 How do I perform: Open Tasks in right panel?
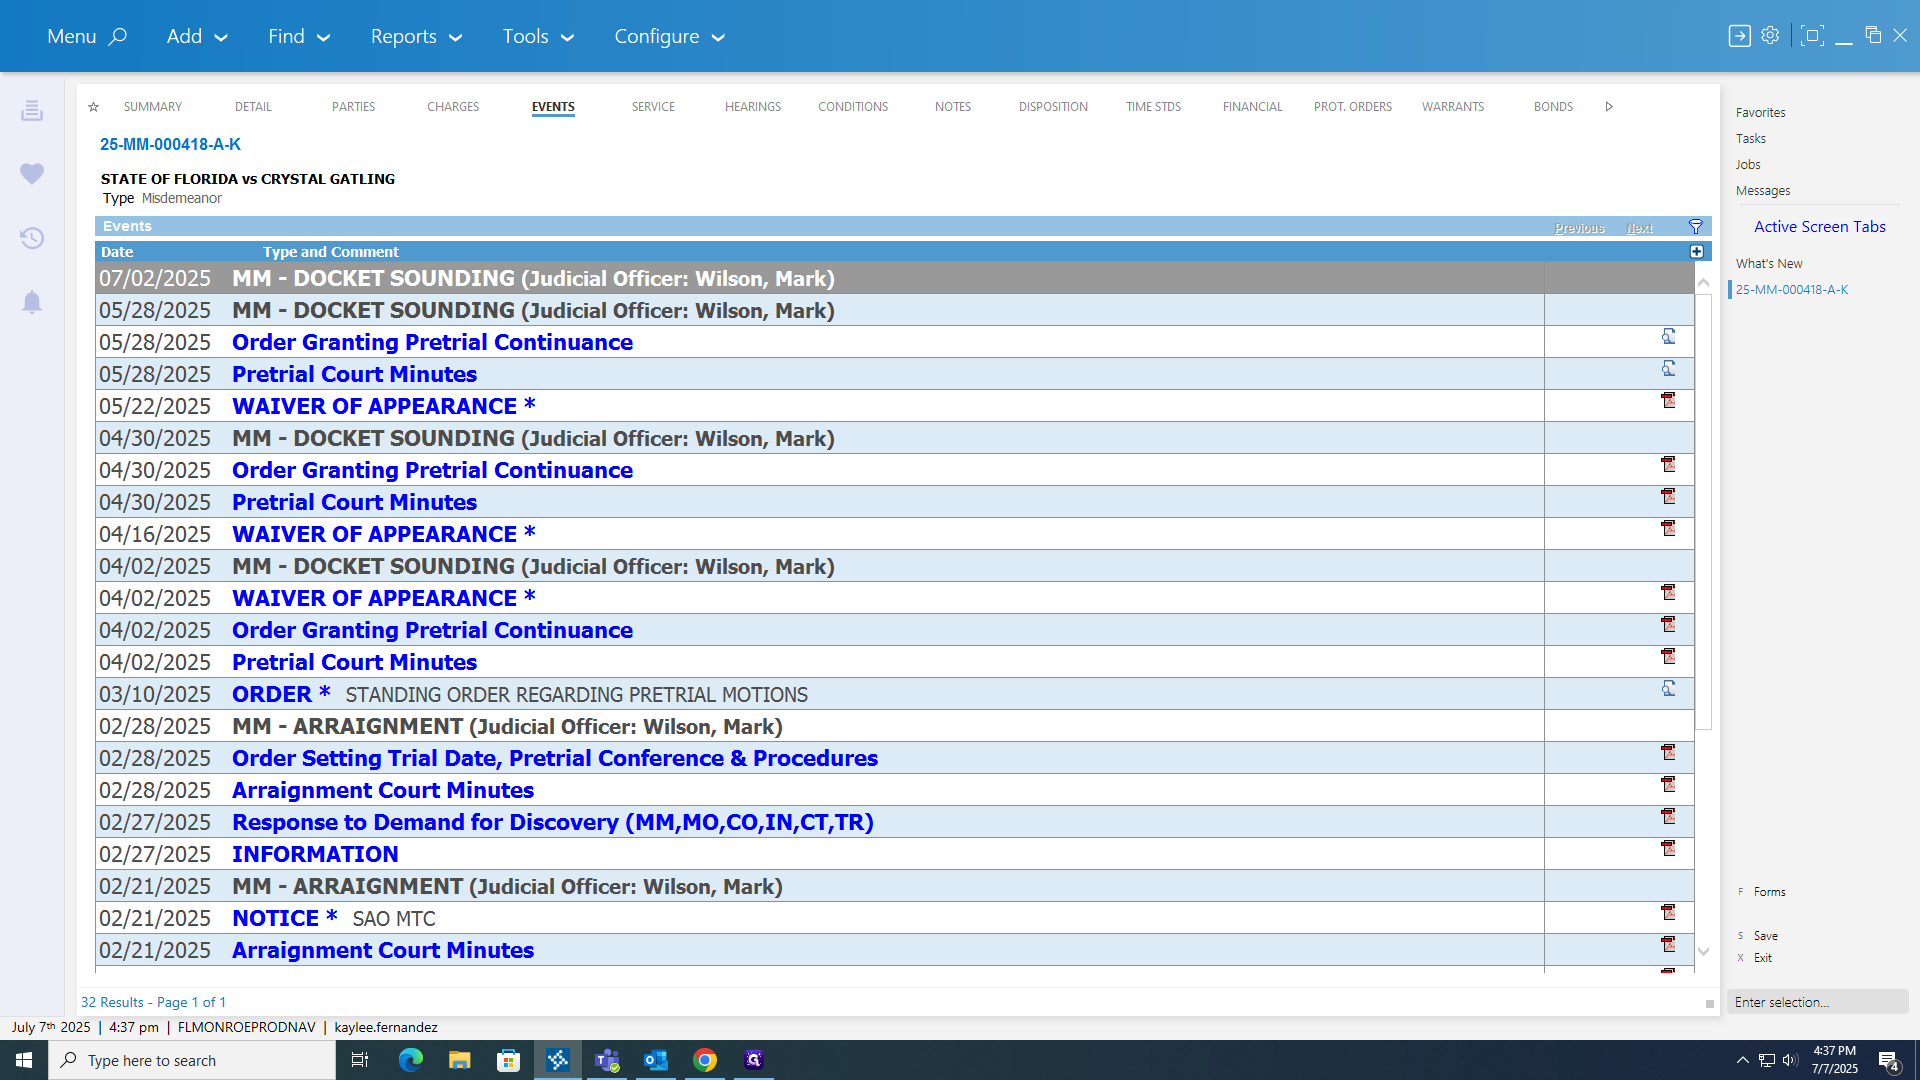coord(1750,139)
